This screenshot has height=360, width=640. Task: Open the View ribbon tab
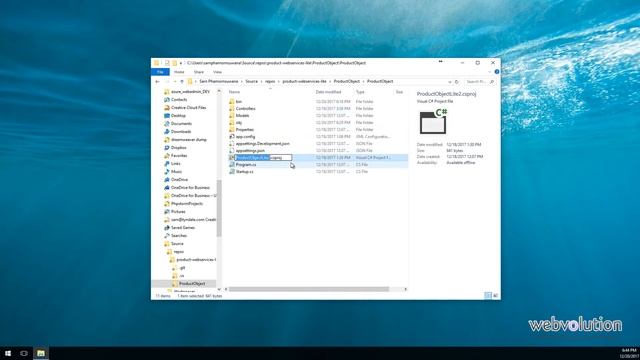217,72
